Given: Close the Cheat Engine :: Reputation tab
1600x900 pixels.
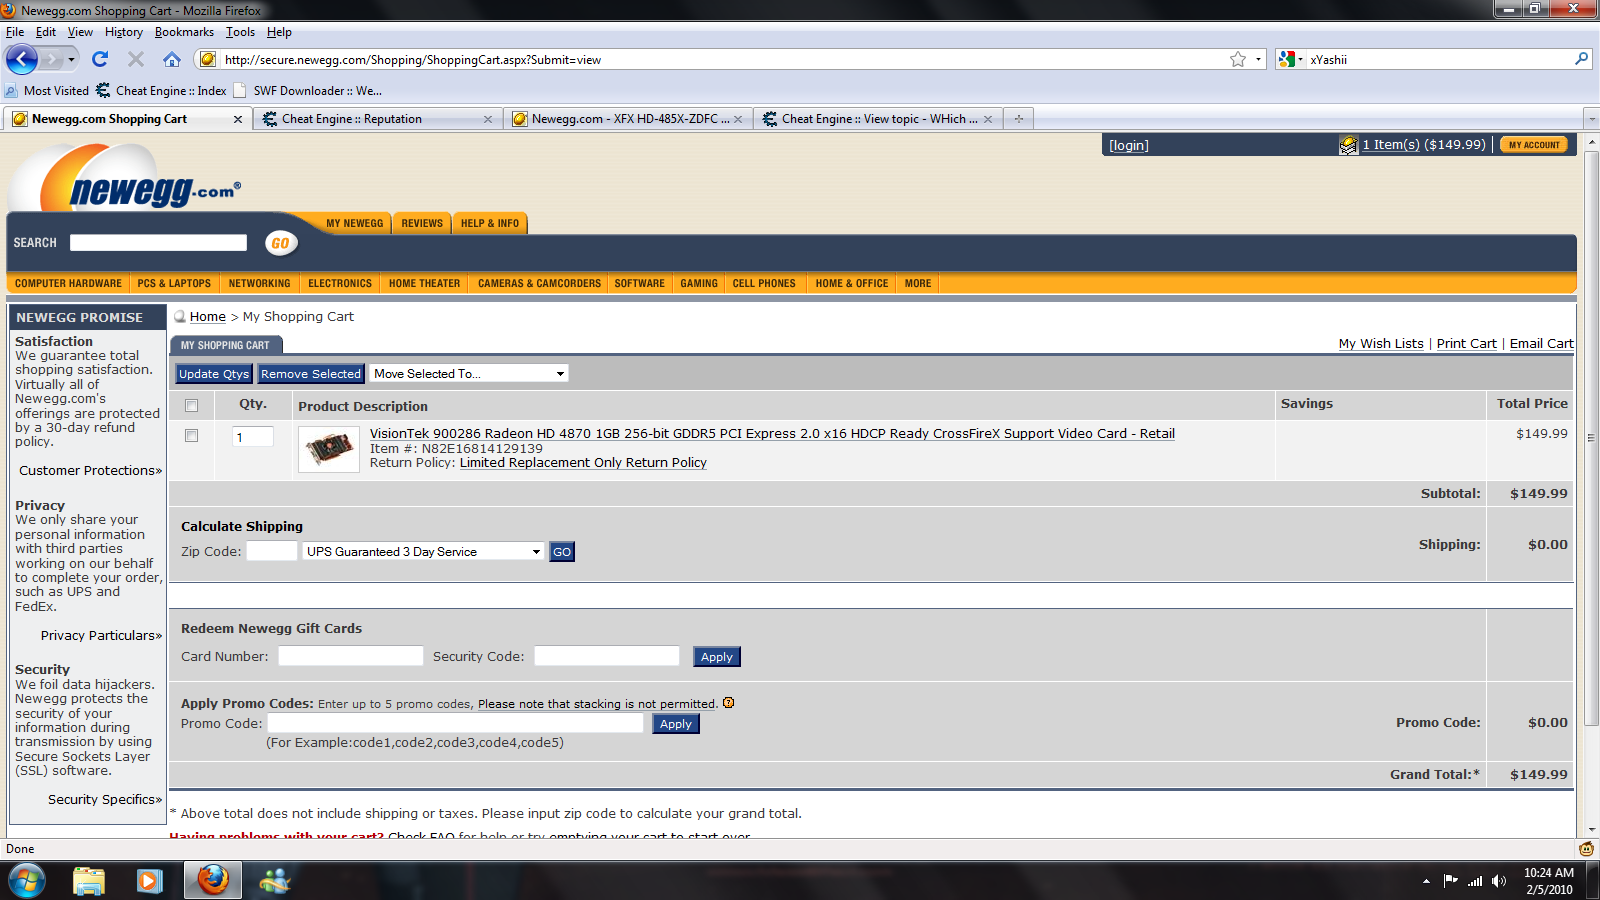Looking at the screenshot, I should (488, 119).
